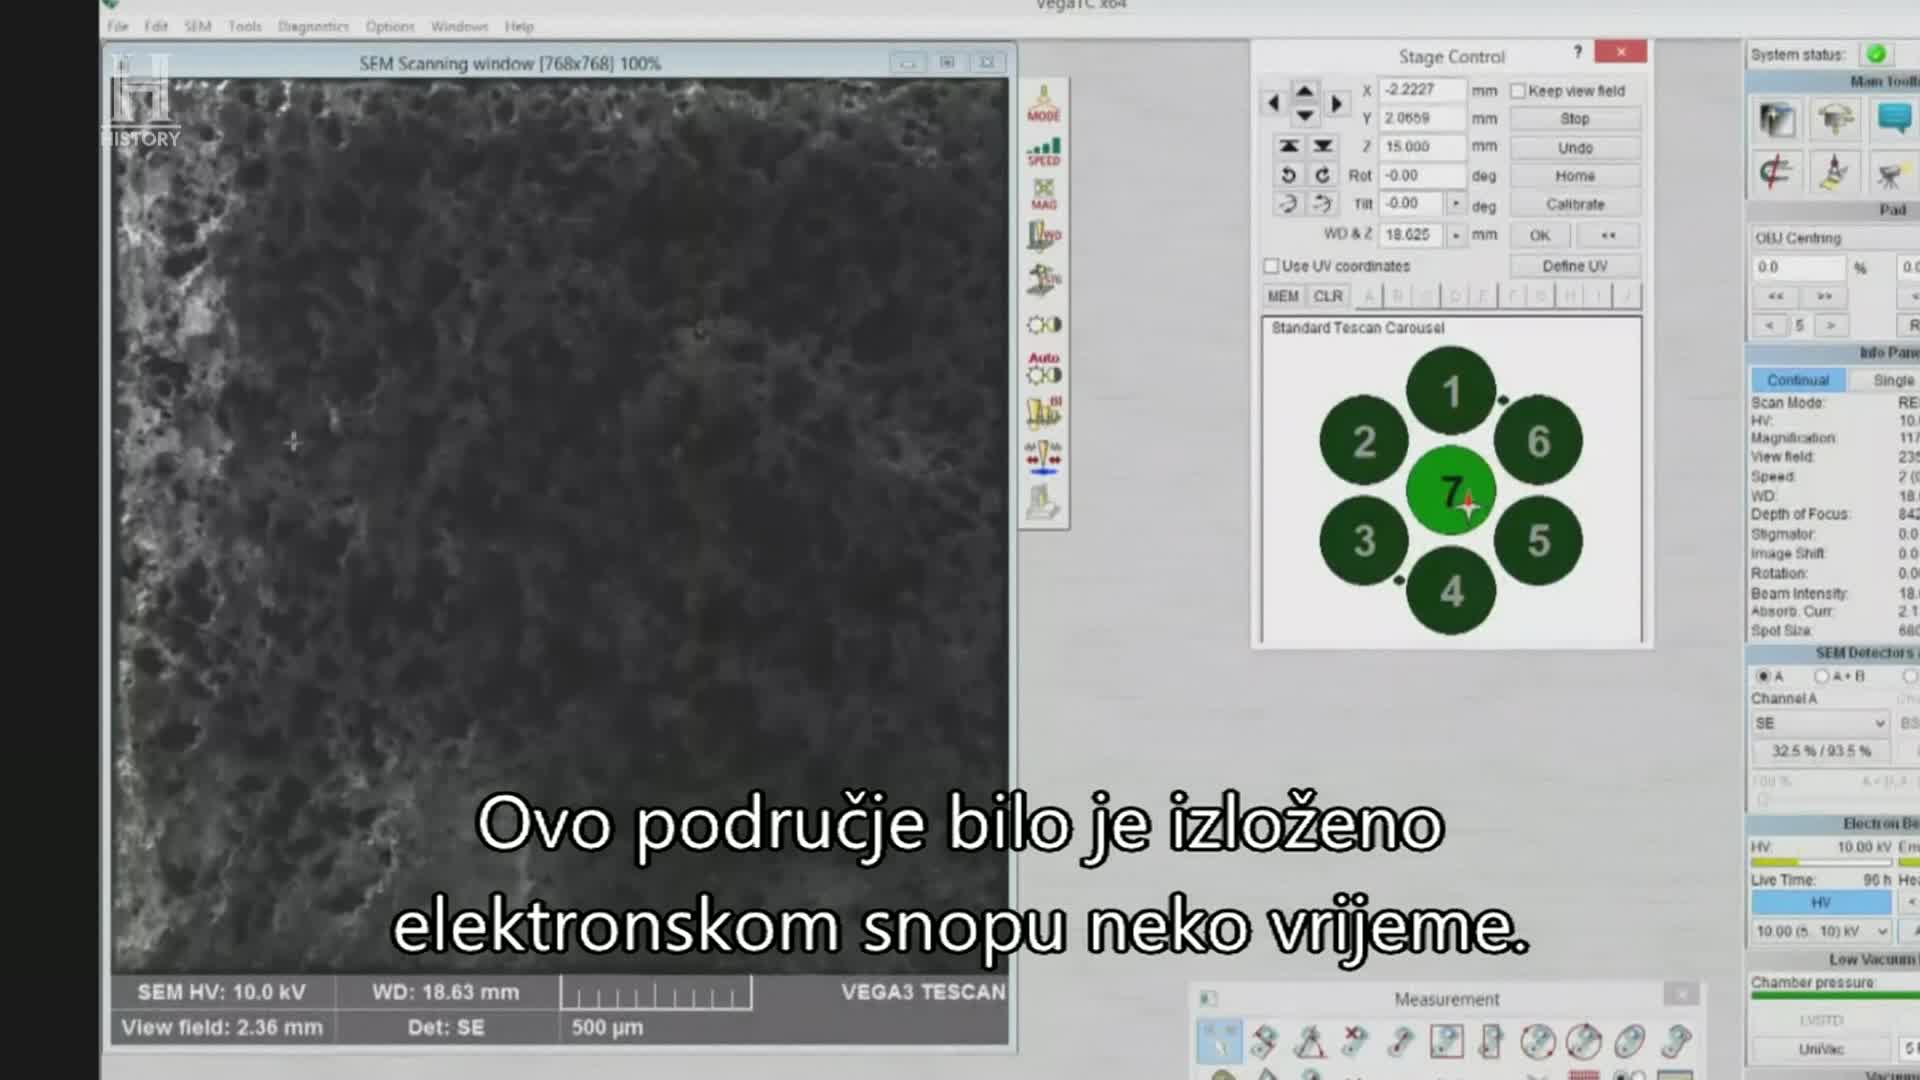Switch to the Single scan tab
1920x1080 pixels.
[x=1892, y=380]
